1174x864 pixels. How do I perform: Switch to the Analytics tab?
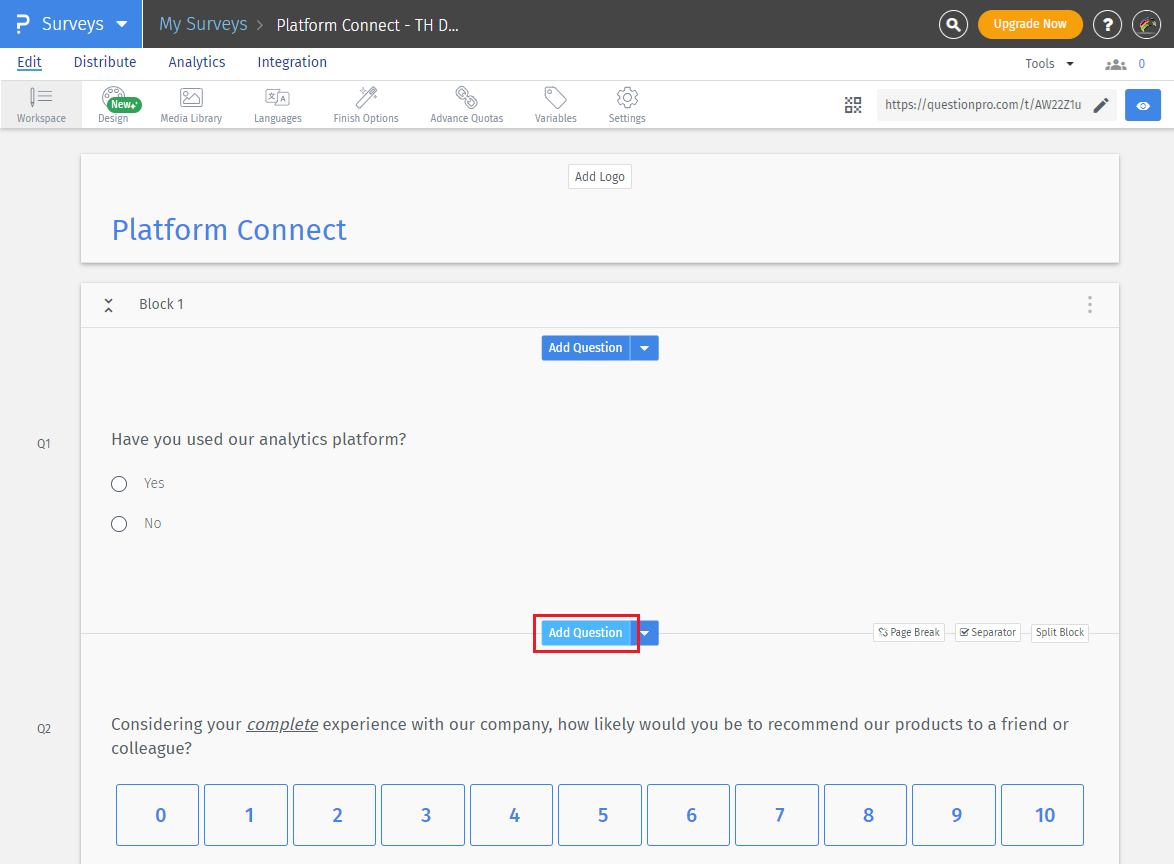pyautogui.click(x=197, y=62)
